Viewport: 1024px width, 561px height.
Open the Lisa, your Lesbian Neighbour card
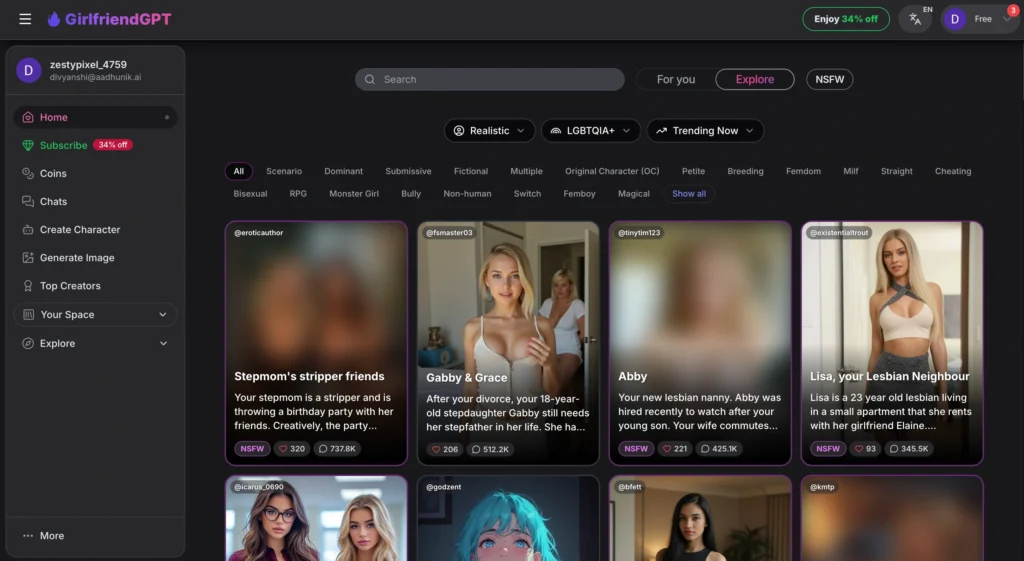[x=891, y=343]
